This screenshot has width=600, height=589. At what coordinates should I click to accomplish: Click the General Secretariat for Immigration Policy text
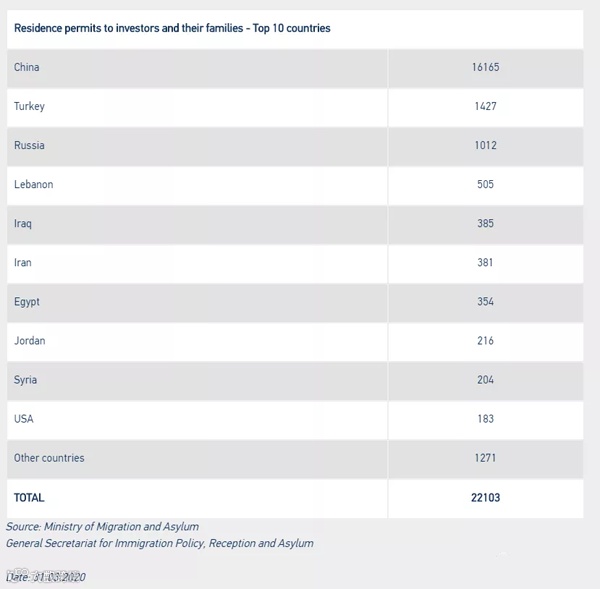pyautogui.click(x=160, y=543)
